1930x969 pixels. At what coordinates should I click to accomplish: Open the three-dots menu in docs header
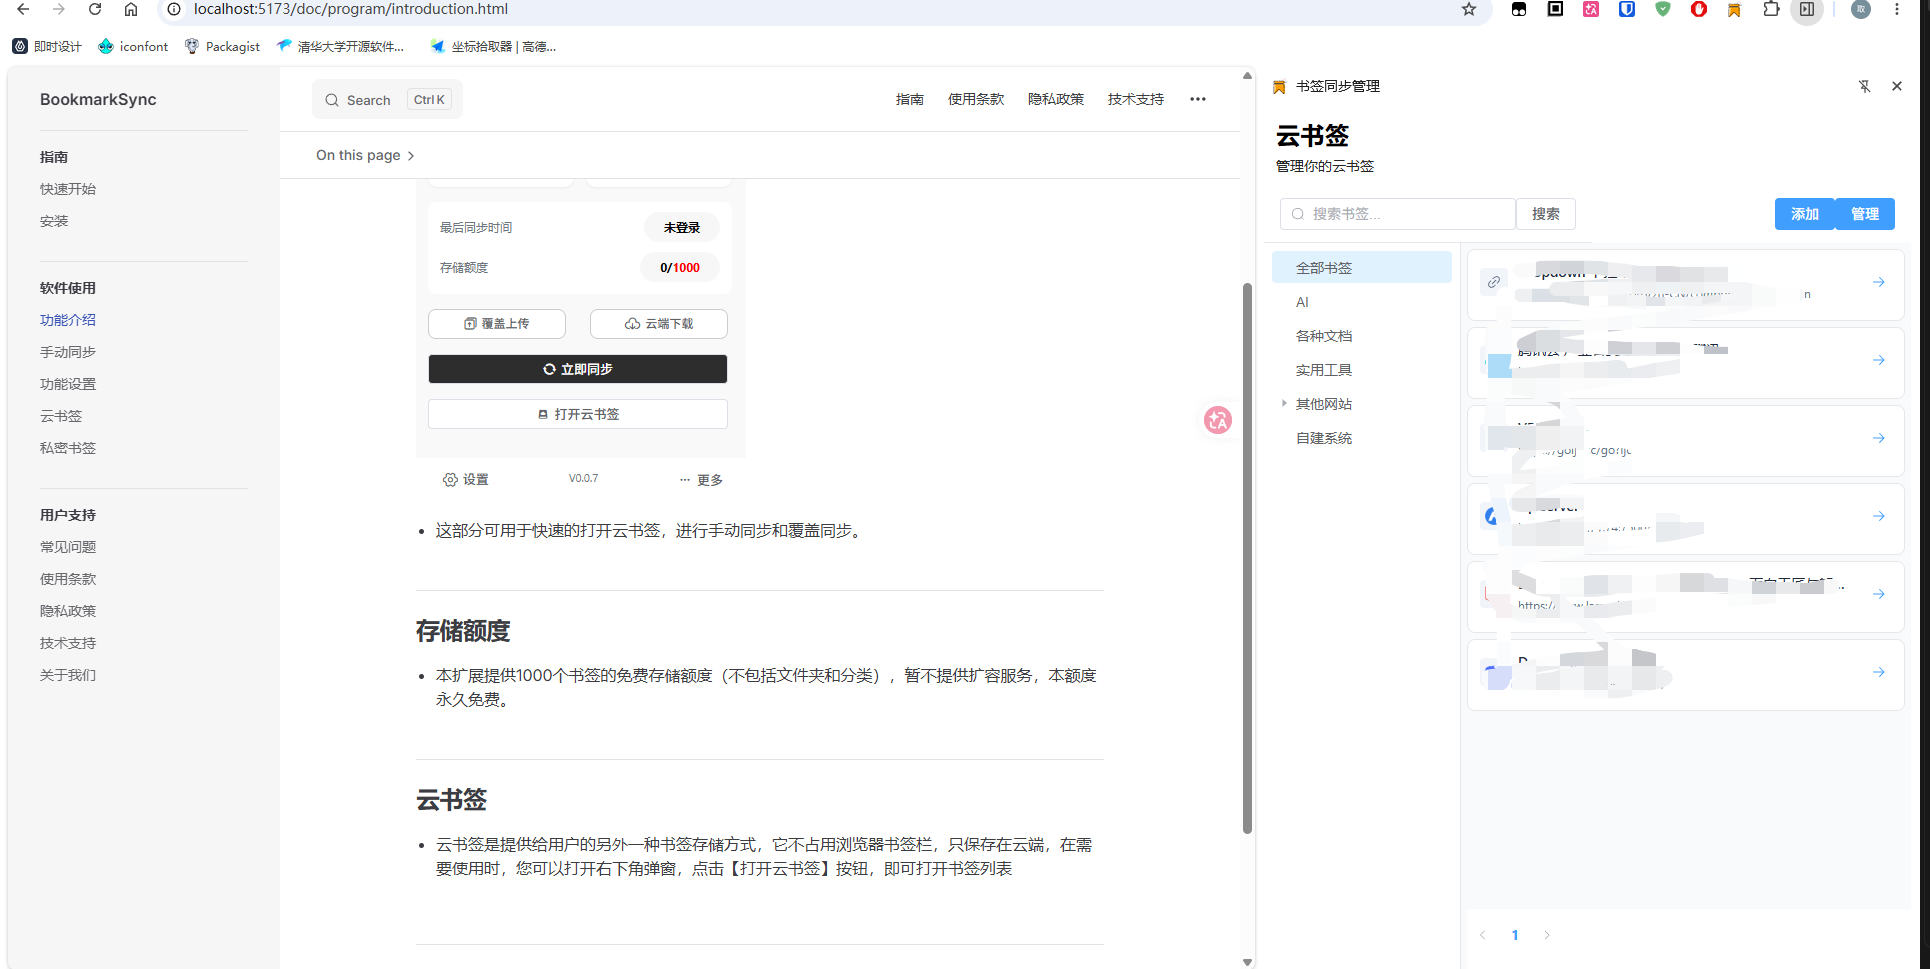(x=1198, y=99)
